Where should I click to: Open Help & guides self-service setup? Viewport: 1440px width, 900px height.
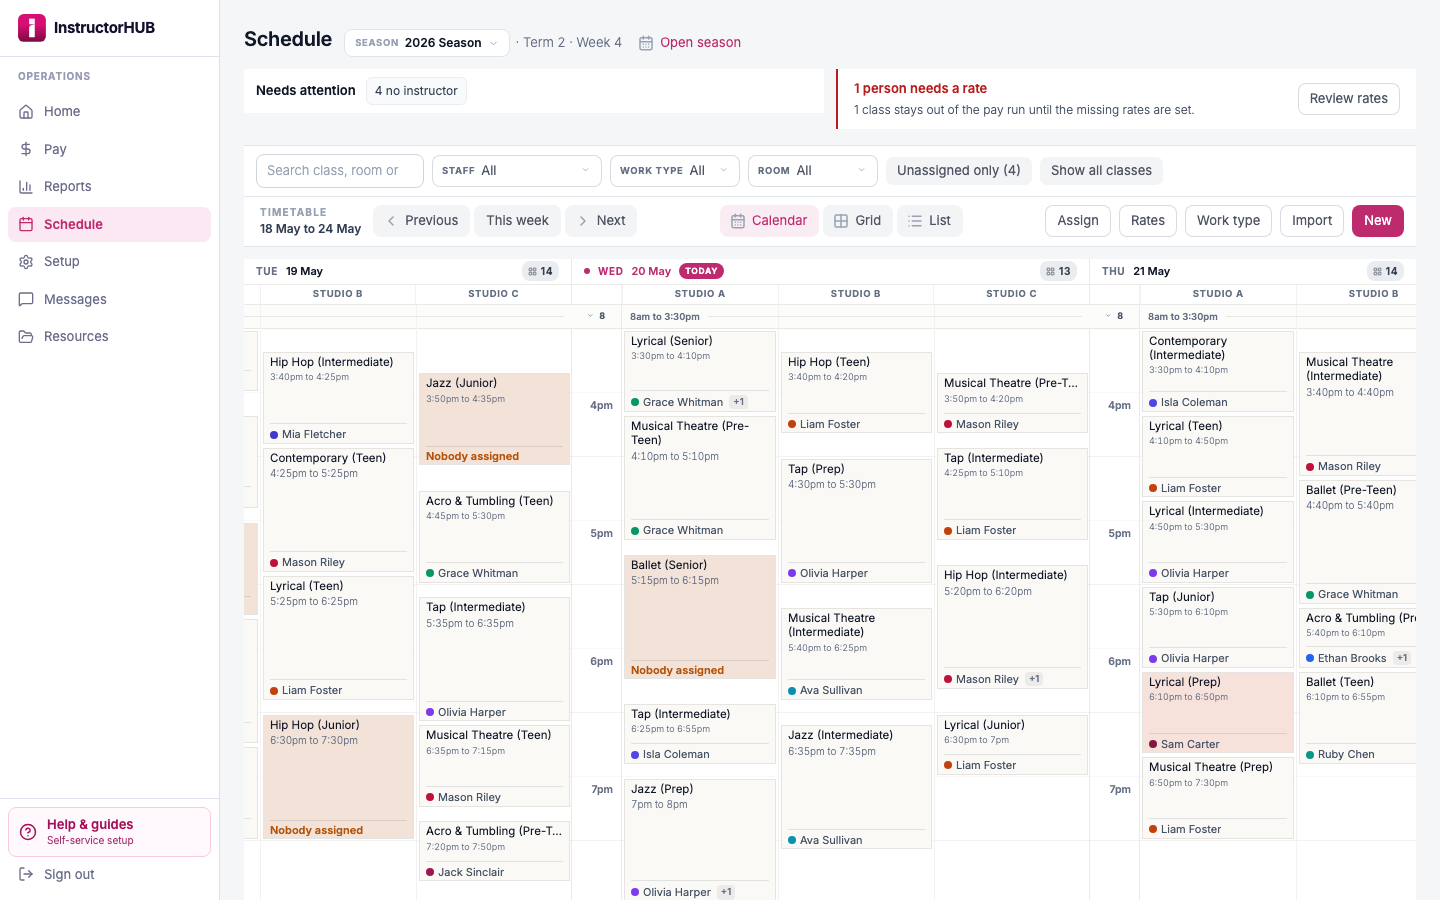(109, 832)
